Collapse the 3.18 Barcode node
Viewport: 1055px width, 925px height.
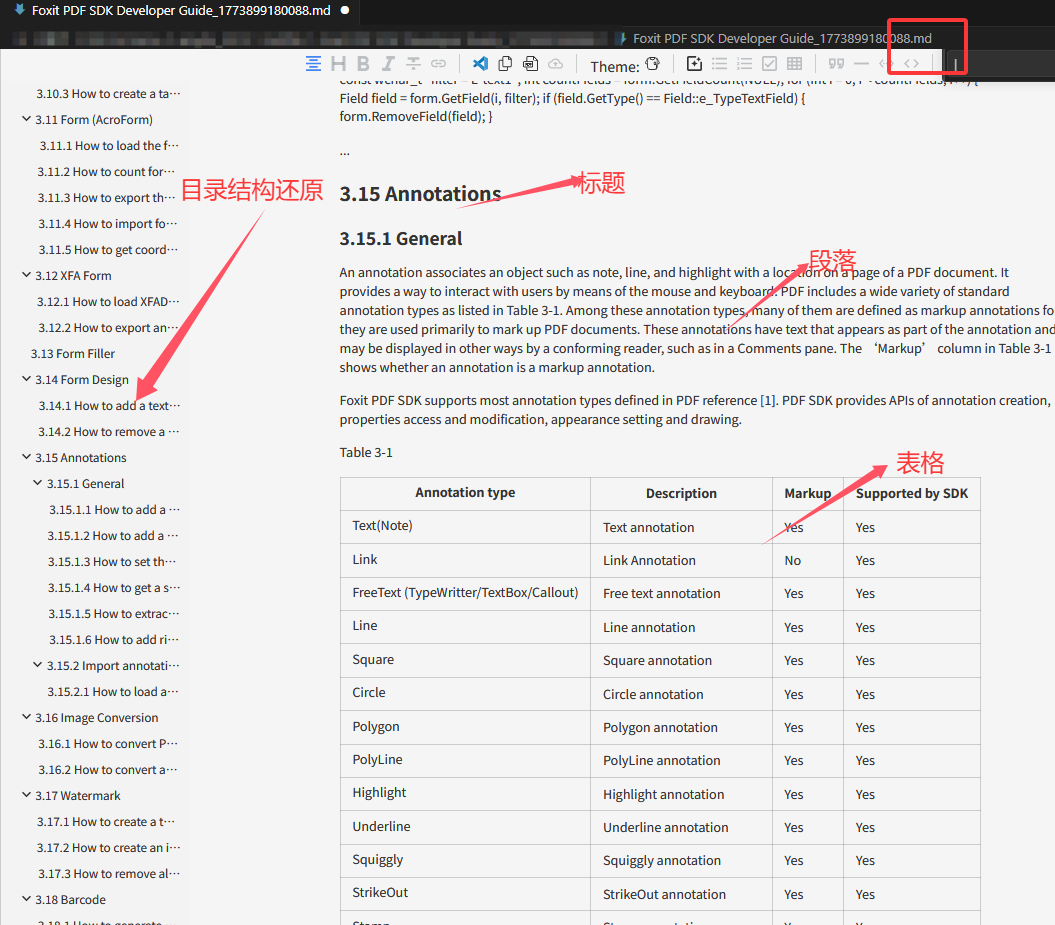point(26,899)
